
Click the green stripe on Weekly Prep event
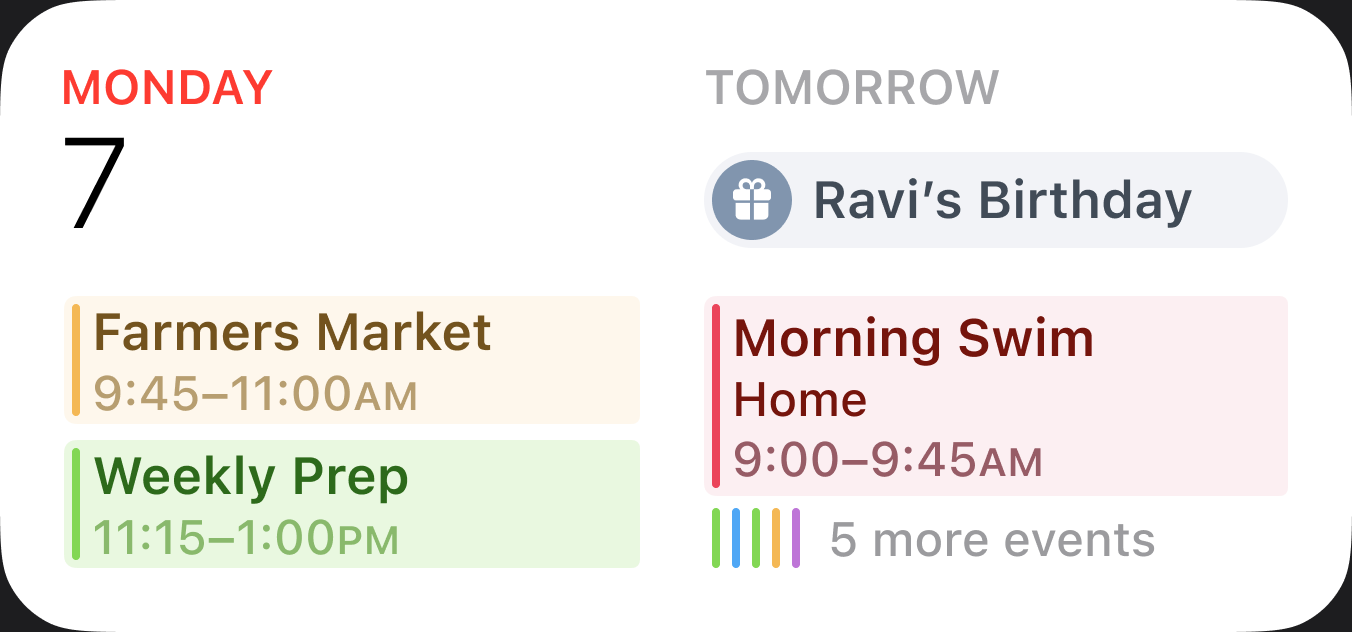click(76, 504)
